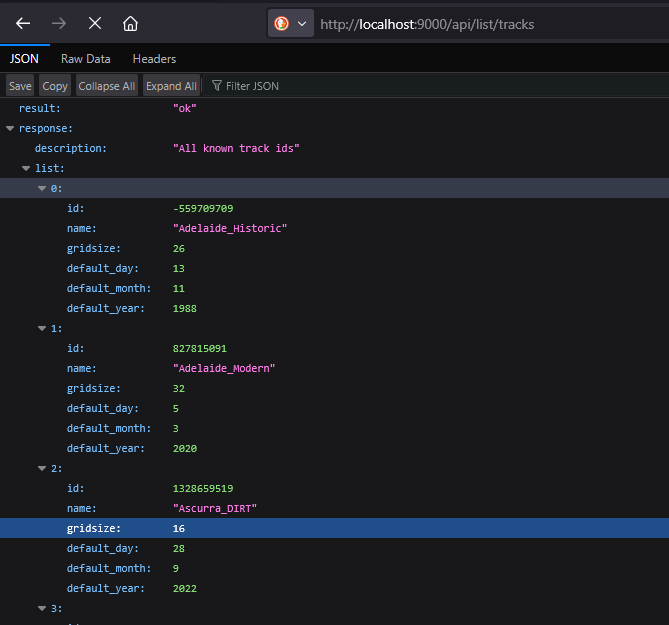Switch to the JSON tab
Screen dimensions: 669x625
click(x=24, y=59)
